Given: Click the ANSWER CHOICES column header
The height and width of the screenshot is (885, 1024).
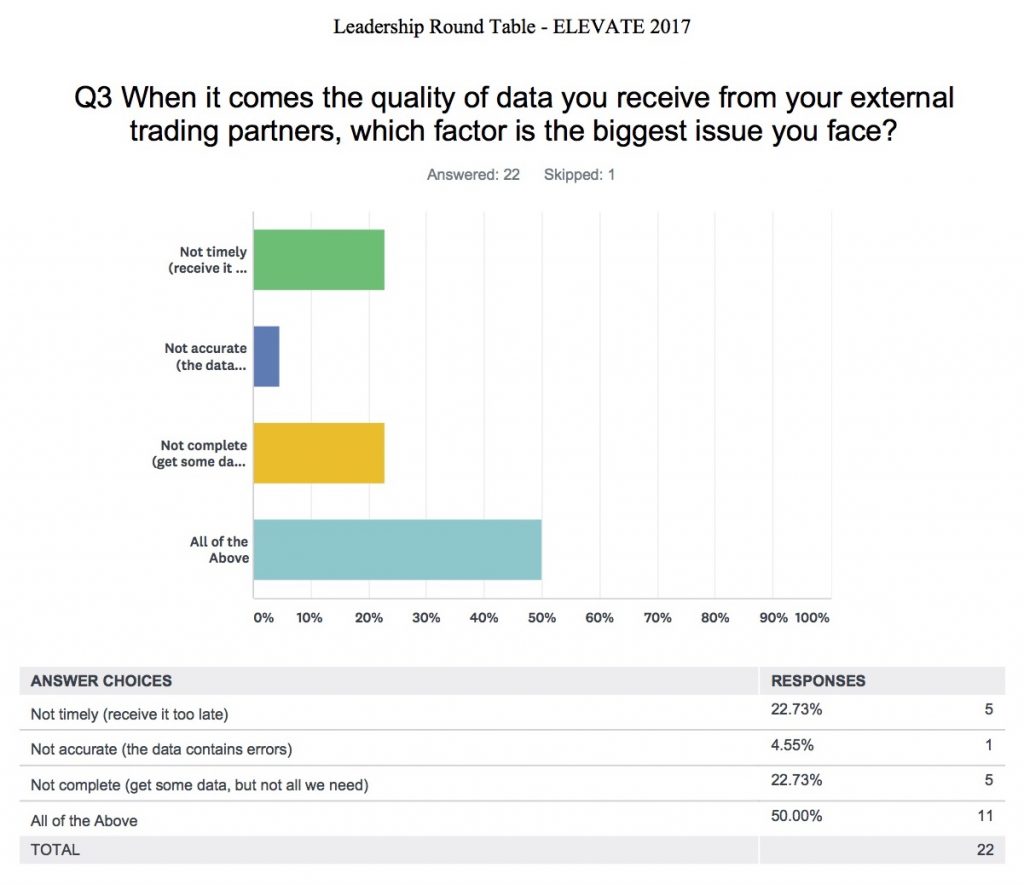Looking at the screenshot, I should [101, 681].
